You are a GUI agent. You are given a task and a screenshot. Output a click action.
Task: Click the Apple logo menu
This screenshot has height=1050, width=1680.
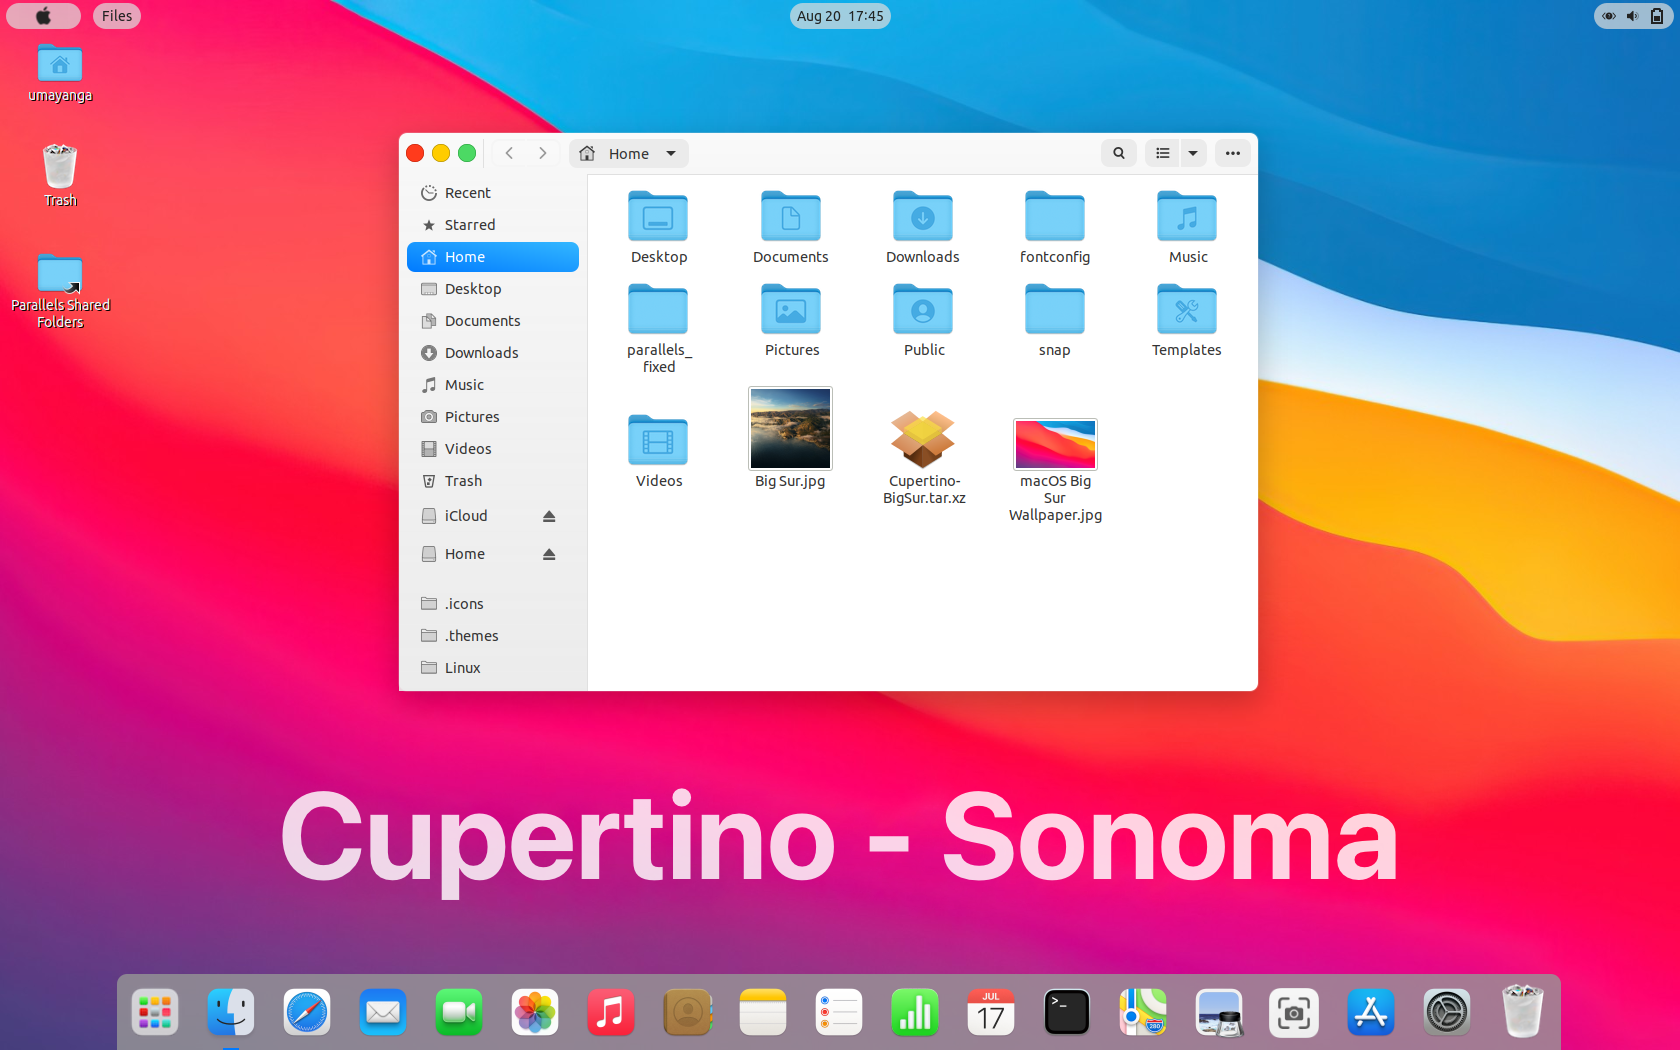click(x=43, y=16)
